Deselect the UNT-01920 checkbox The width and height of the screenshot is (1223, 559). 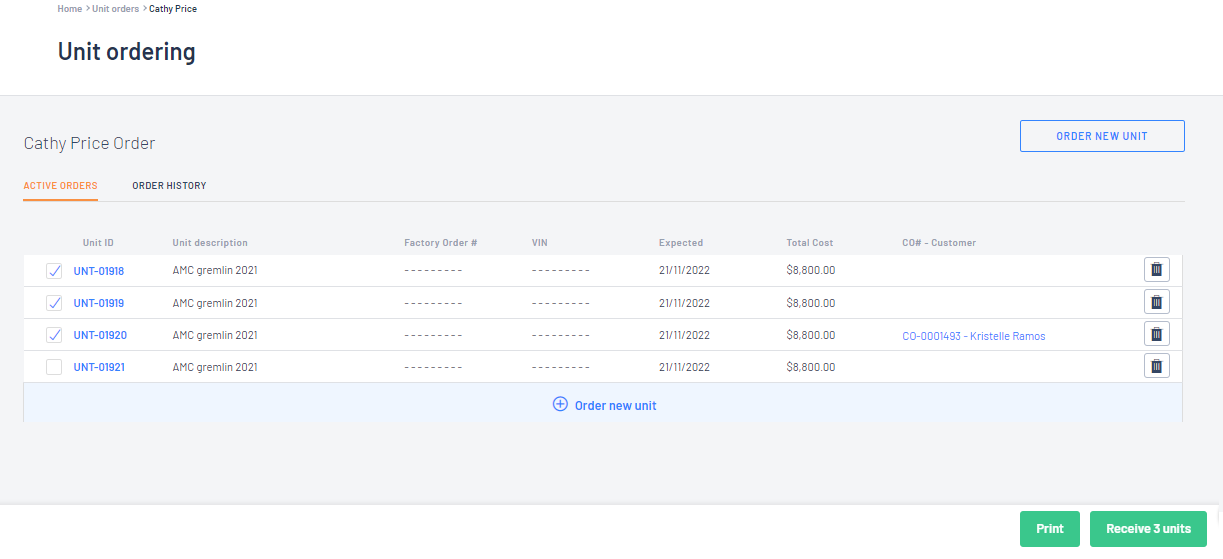(54, 335)
